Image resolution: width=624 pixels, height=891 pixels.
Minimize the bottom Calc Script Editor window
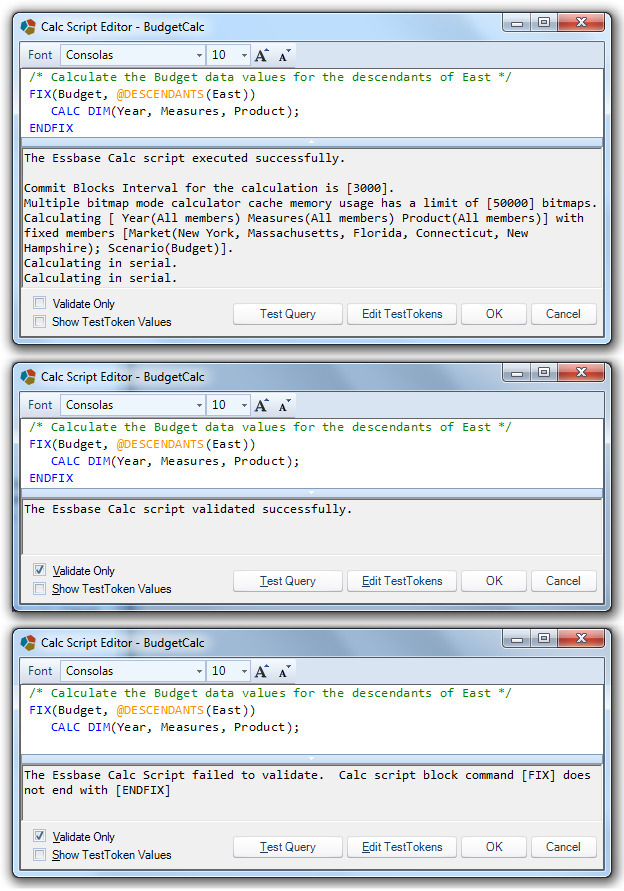pos(517,638)
